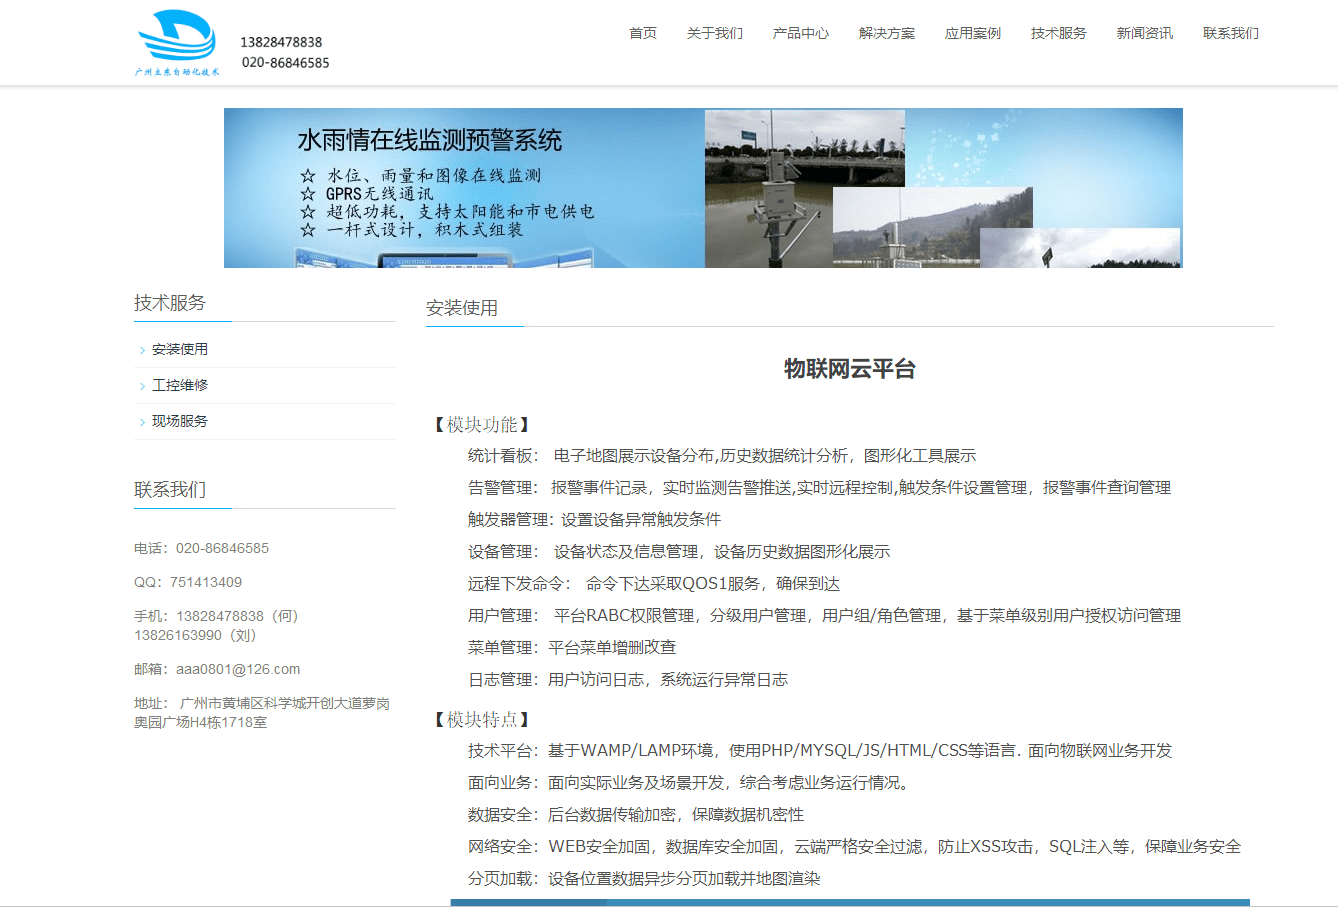Open 产品中心 in the top navigation
Screen dimensions: 1338x911
[x=800, y=33]
